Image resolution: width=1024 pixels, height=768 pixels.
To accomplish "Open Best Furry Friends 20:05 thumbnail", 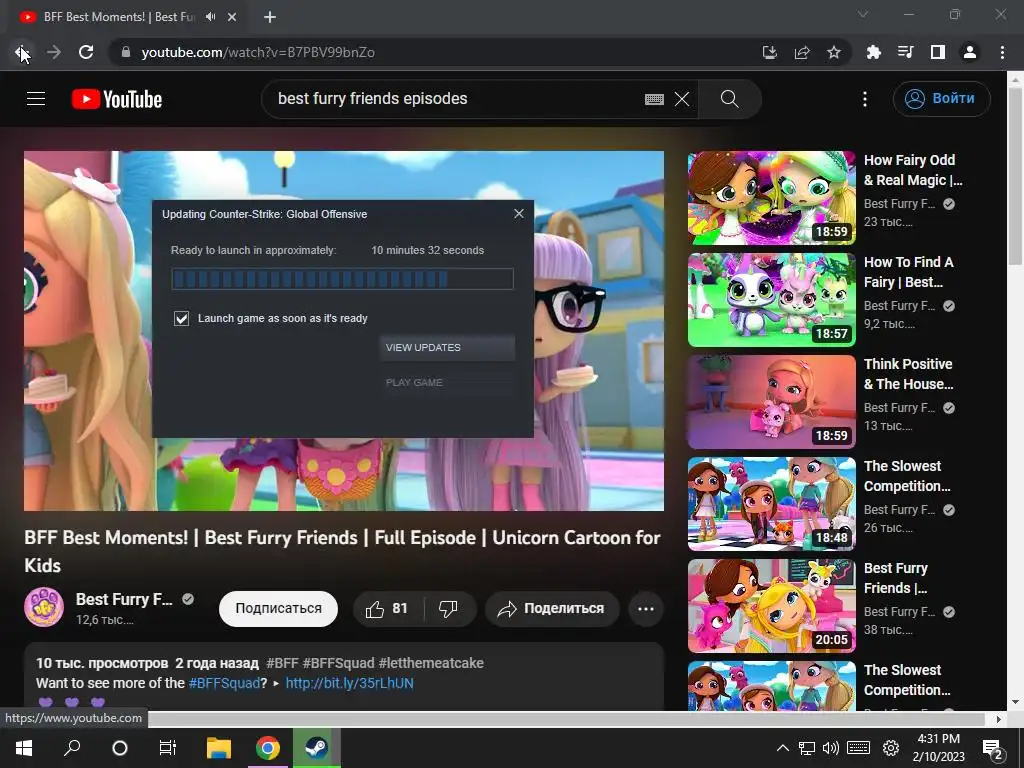I will [x=771, y=605].
